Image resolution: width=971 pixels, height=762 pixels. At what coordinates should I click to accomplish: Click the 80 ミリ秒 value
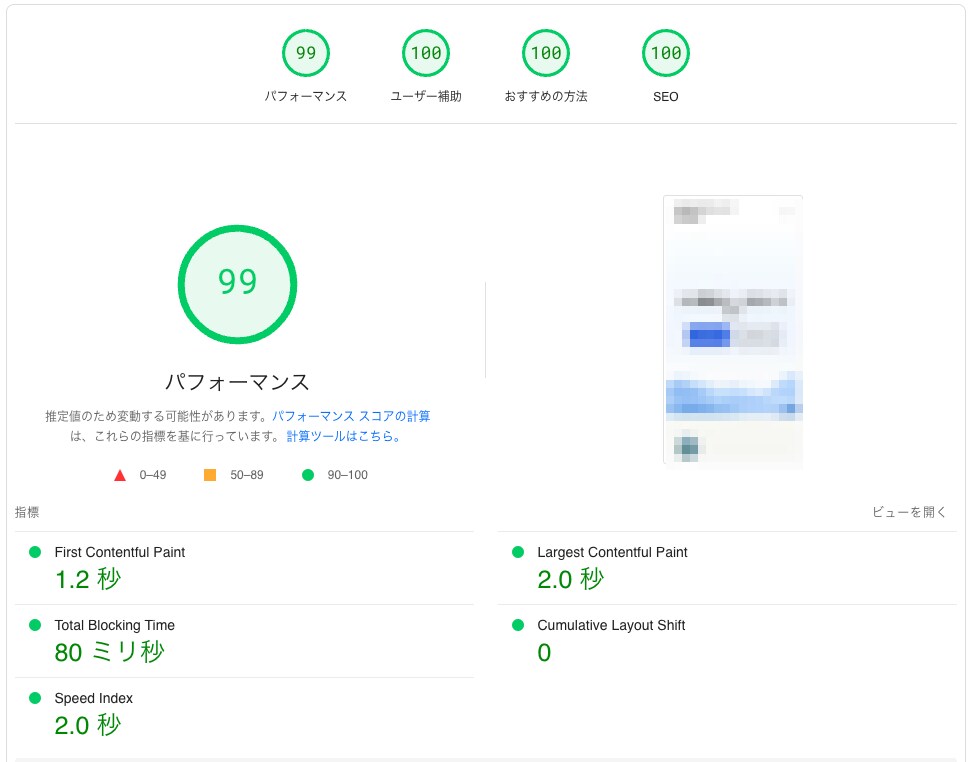point(110,652)
